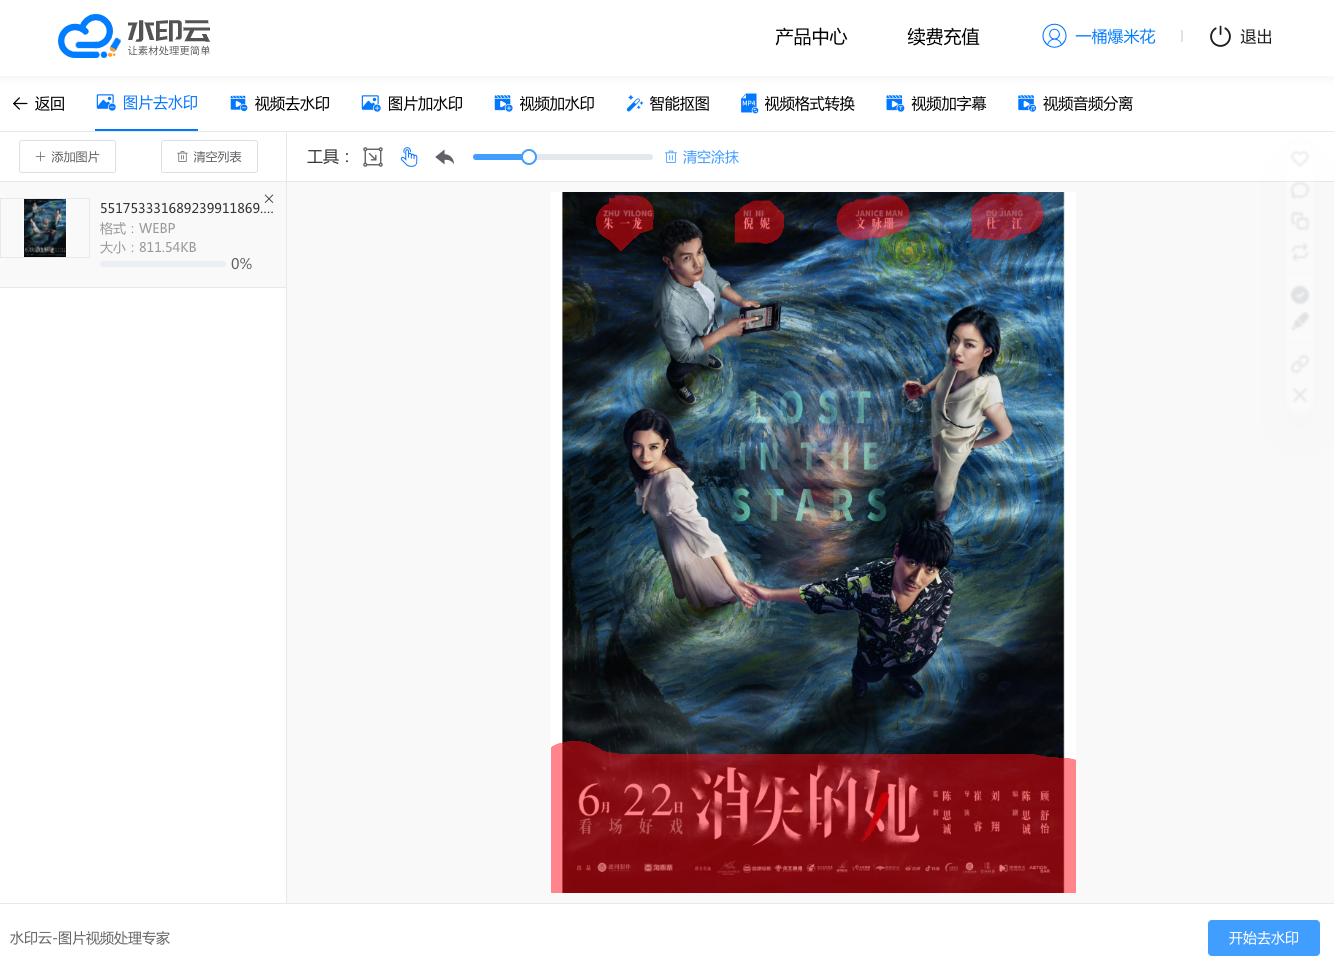Switch to the 视频去水印 tab
Screen dimensions: 1334x962
(x=280, y=104)
